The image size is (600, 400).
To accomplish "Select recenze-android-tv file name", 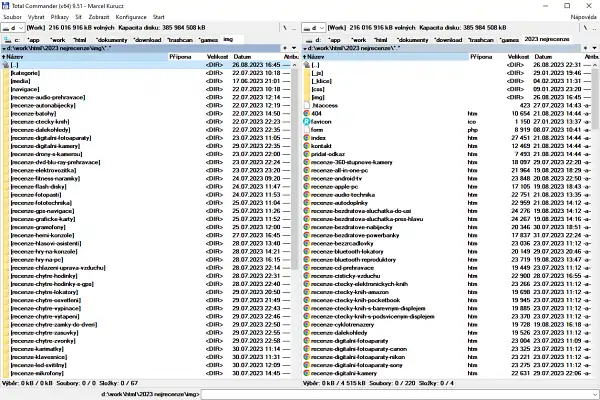I will click(x=336, y=179).
